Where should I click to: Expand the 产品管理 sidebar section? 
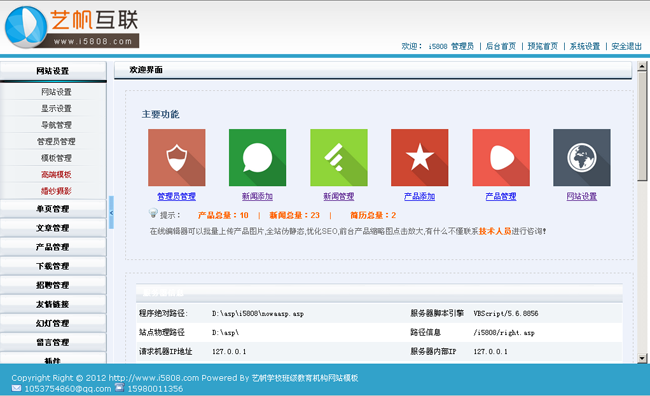click(53, 247)
